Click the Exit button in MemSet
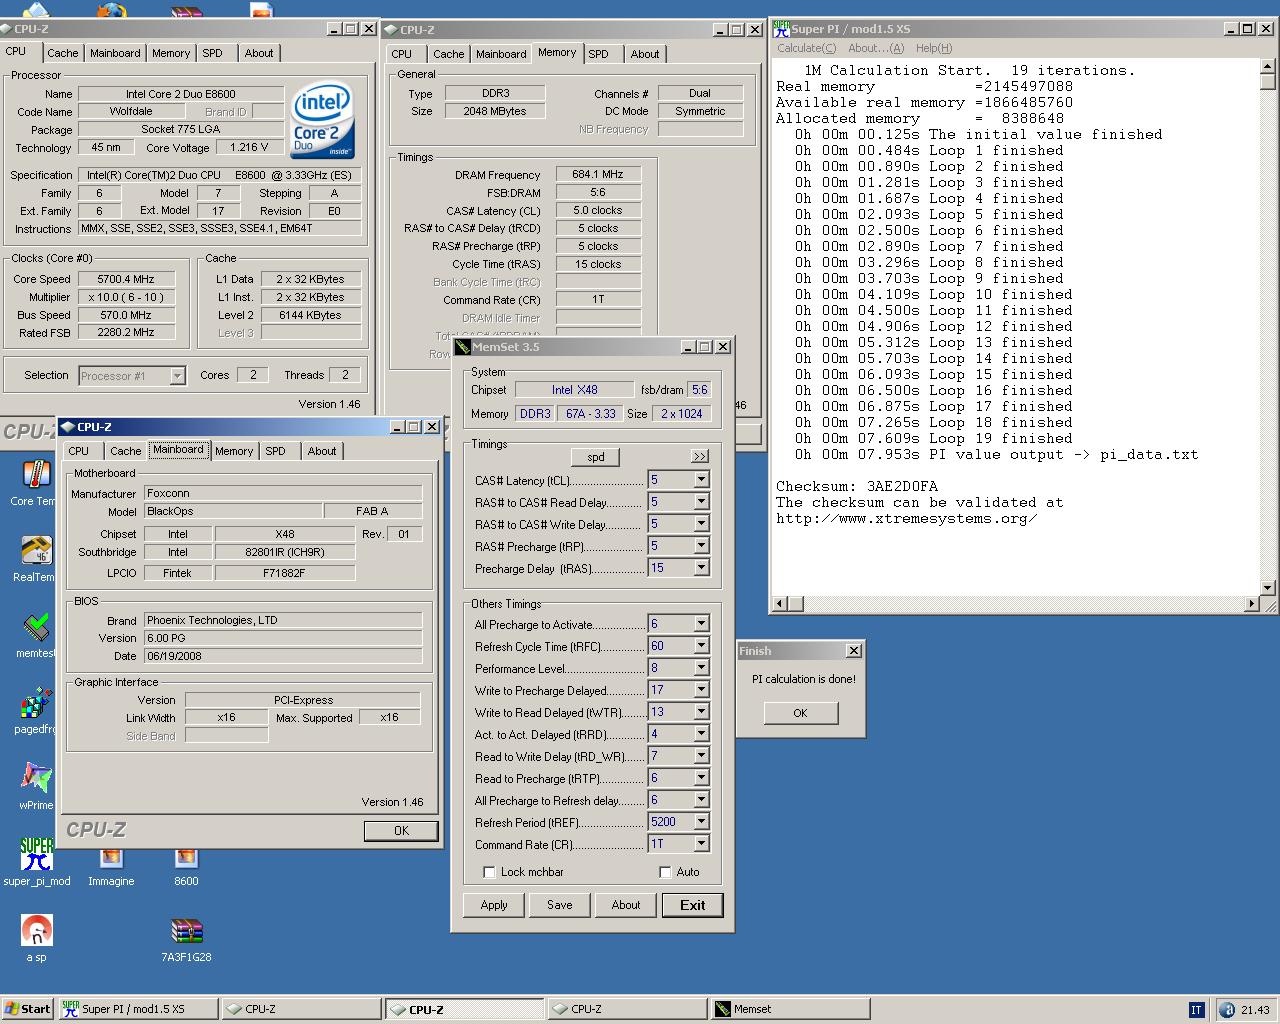 693,905
